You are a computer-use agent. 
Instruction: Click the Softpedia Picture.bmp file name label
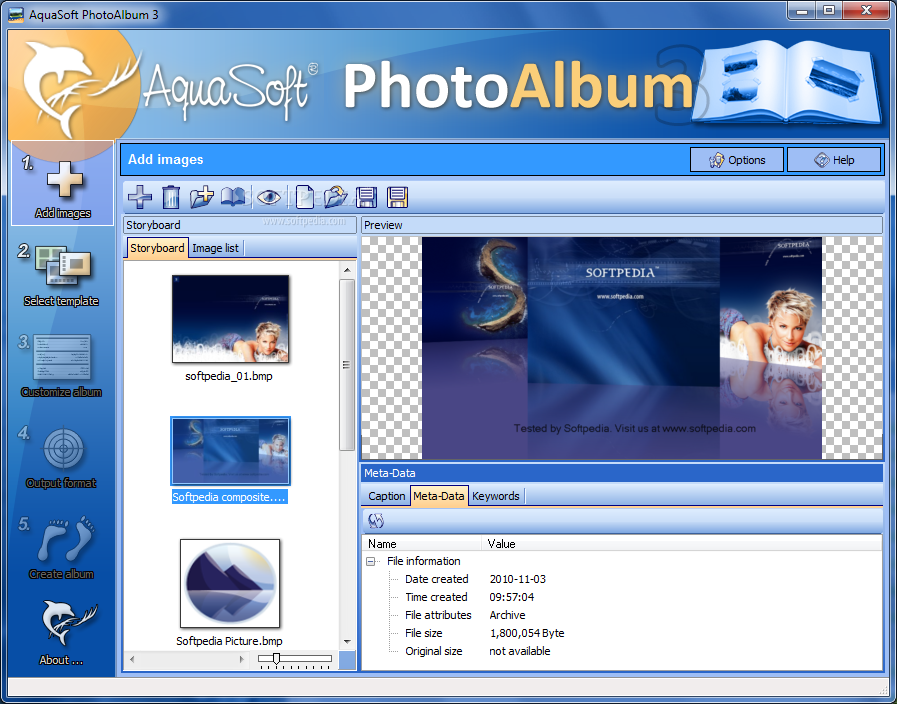[x=229, y=641]
